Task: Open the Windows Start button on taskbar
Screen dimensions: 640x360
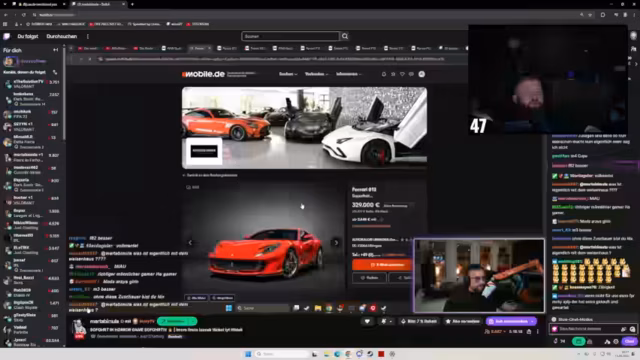Action: [x=248, y=354]
